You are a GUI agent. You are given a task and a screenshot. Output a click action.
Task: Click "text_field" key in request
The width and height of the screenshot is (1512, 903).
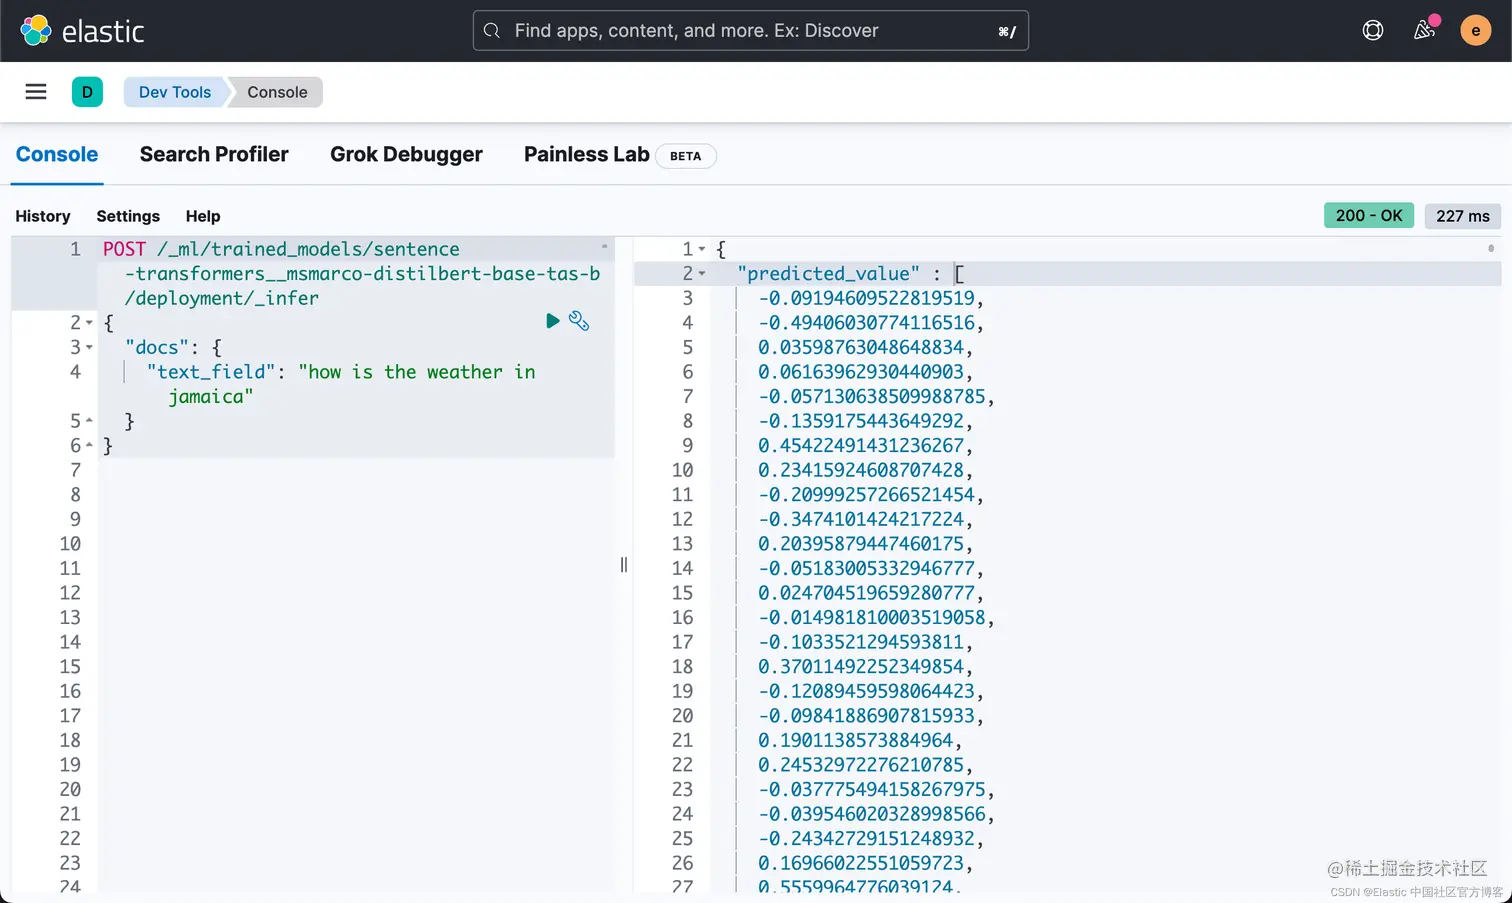click(210, 372)
